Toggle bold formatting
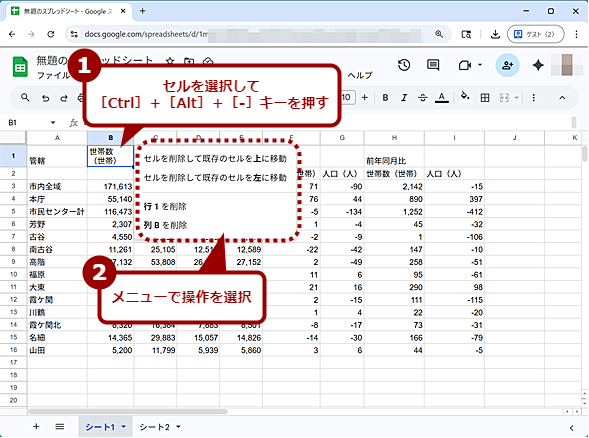 tap(385, 98)
